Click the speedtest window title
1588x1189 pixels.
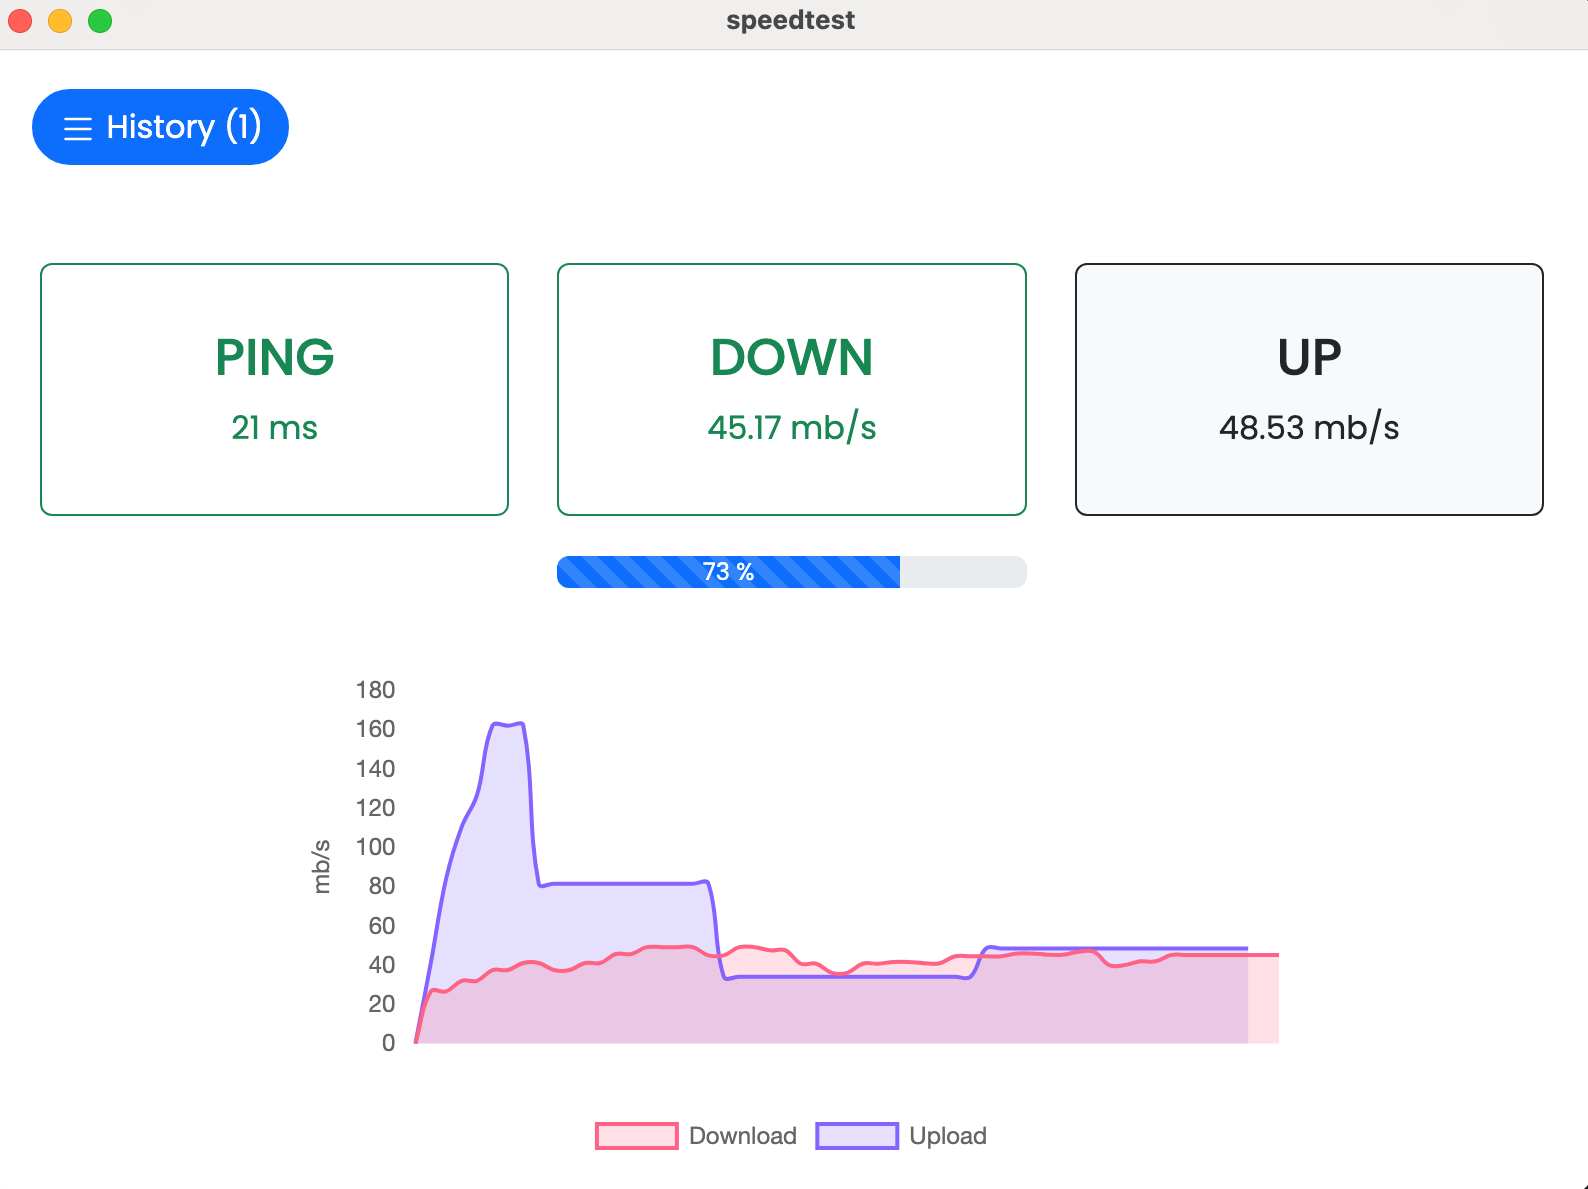pyautogui.click(x=790, y=20)
